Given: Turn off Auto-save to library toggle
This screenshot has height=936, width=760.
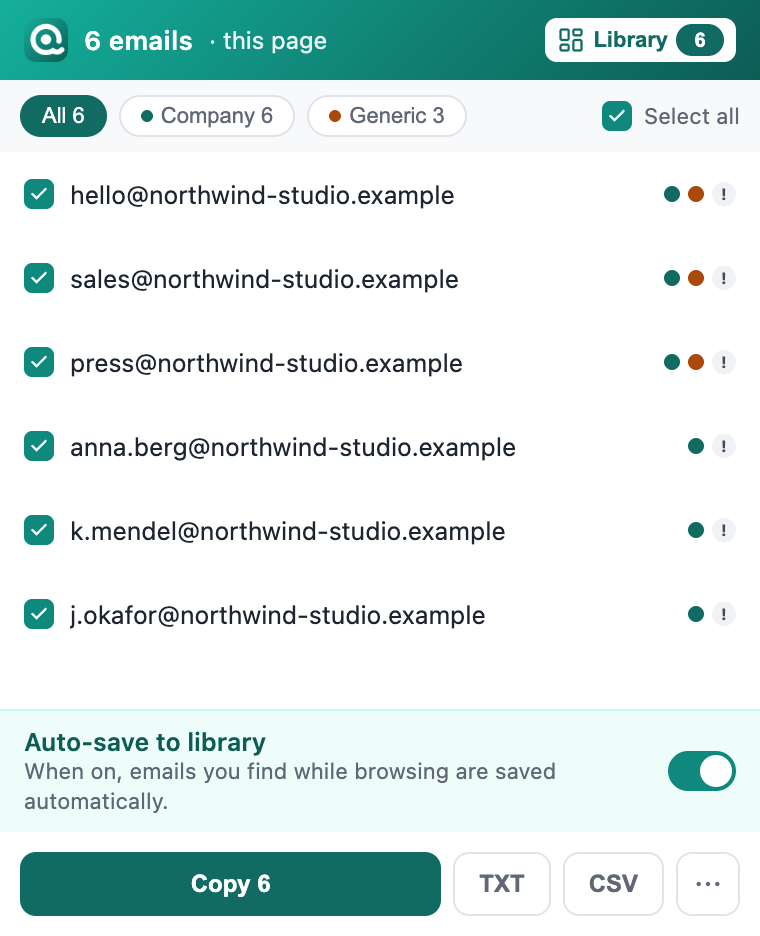Looking at the screenshot, I should point(701,771).
